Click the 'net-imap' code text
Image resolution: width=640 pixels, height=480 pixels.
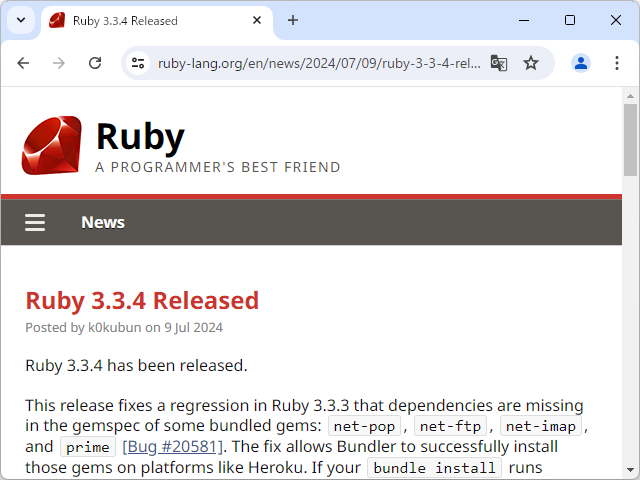point(541,427)
